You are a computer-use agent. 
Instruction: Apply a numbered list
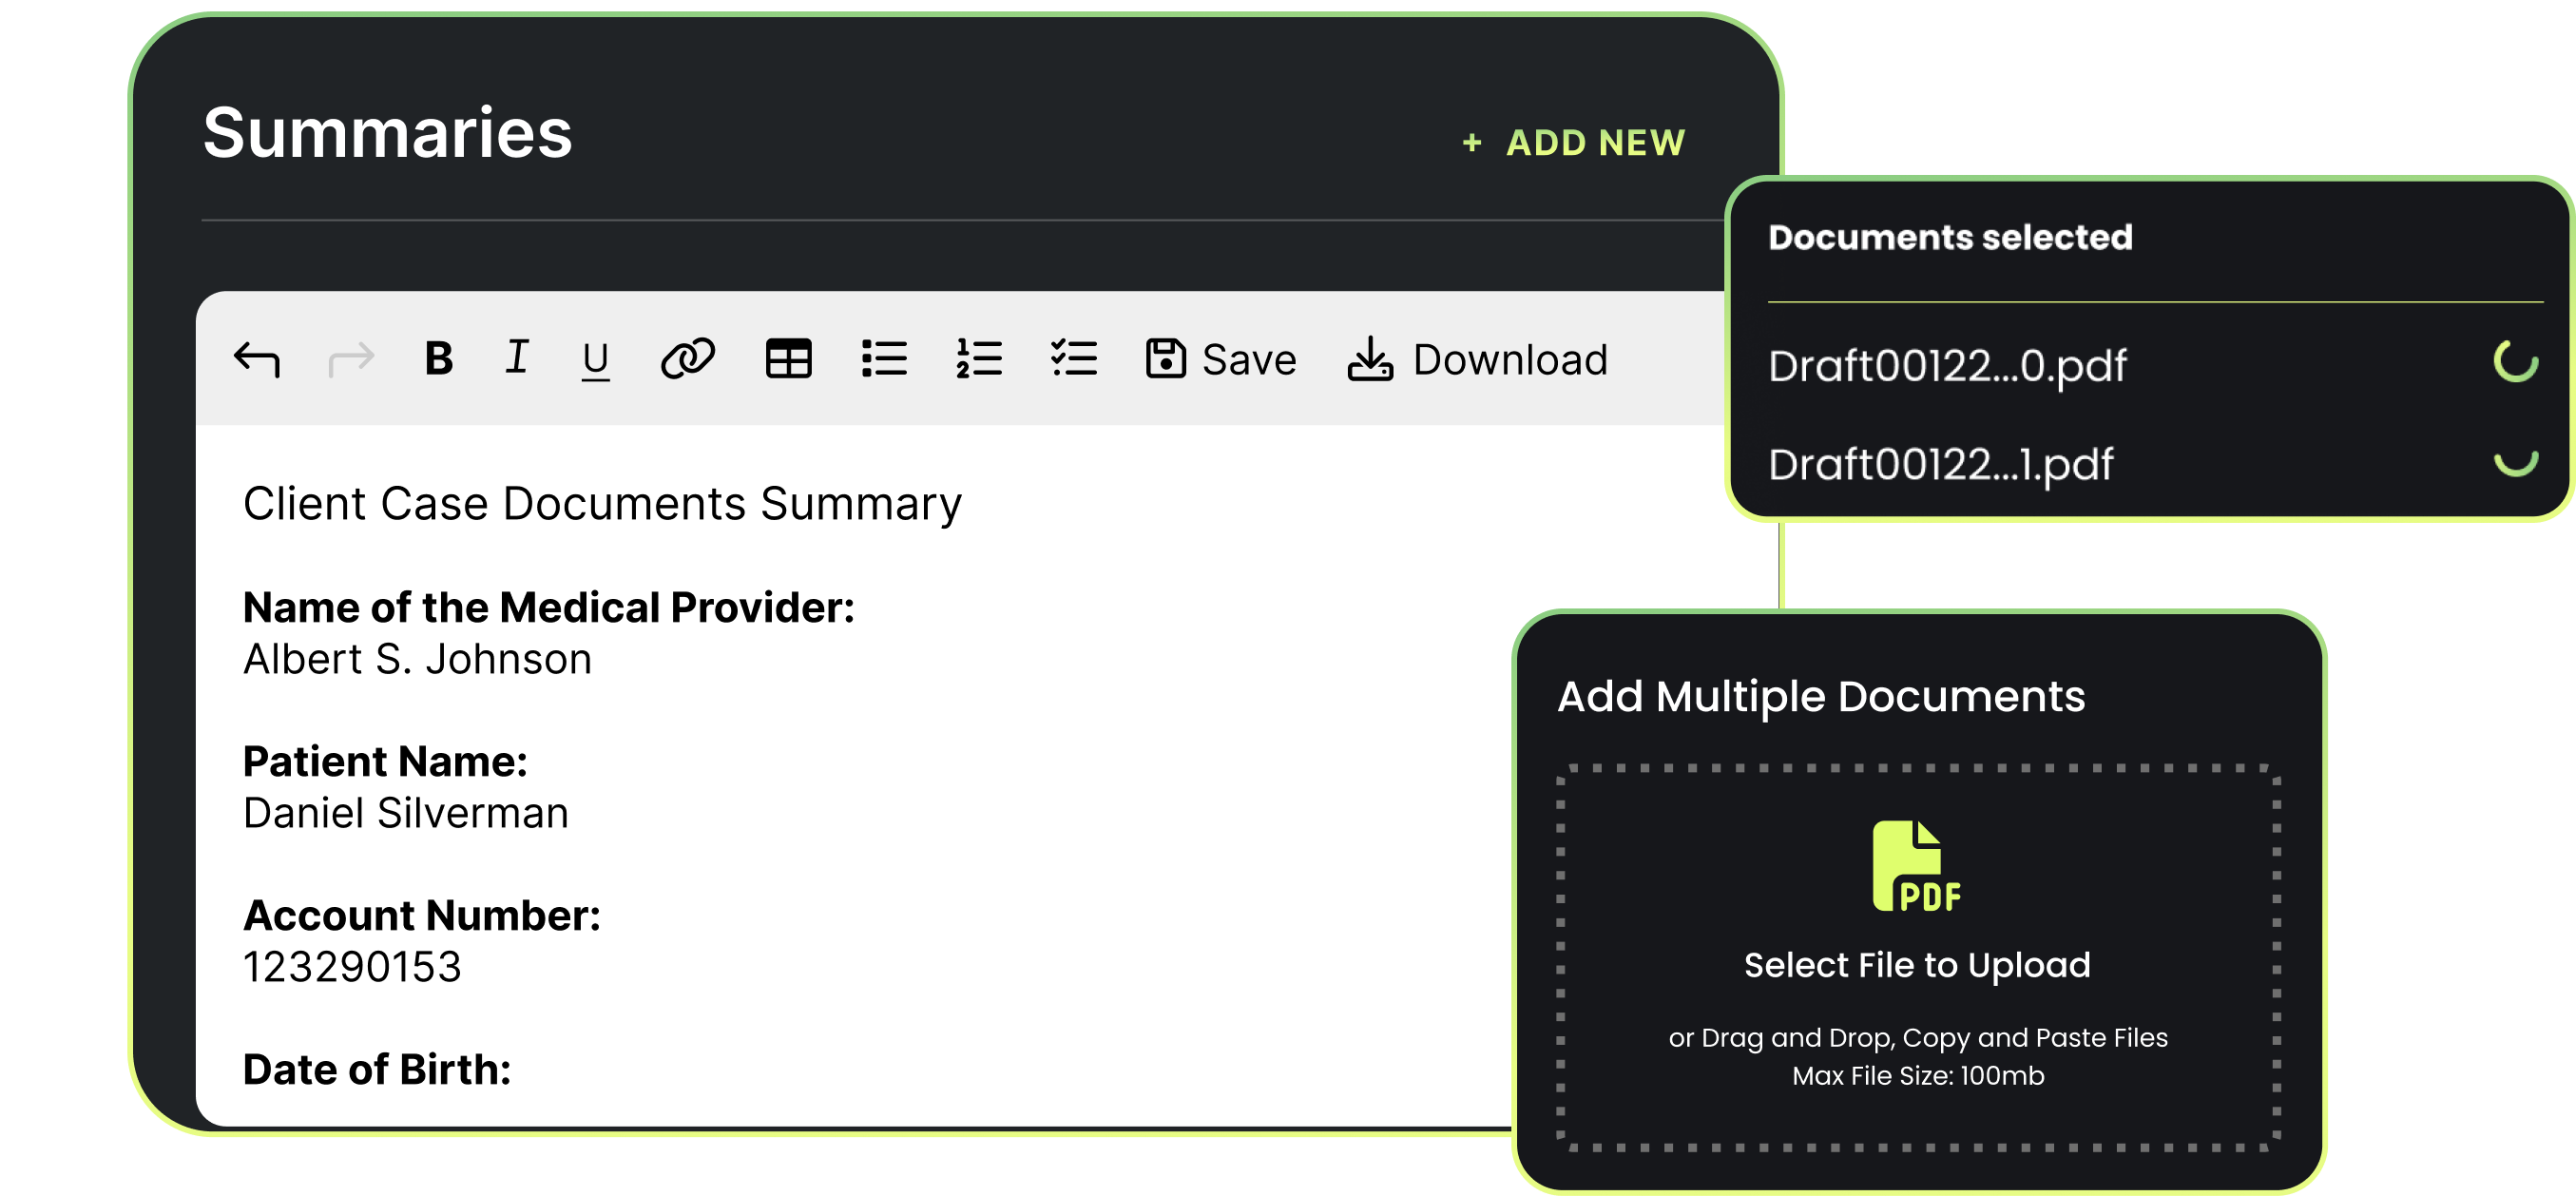[x=979, y=359]
